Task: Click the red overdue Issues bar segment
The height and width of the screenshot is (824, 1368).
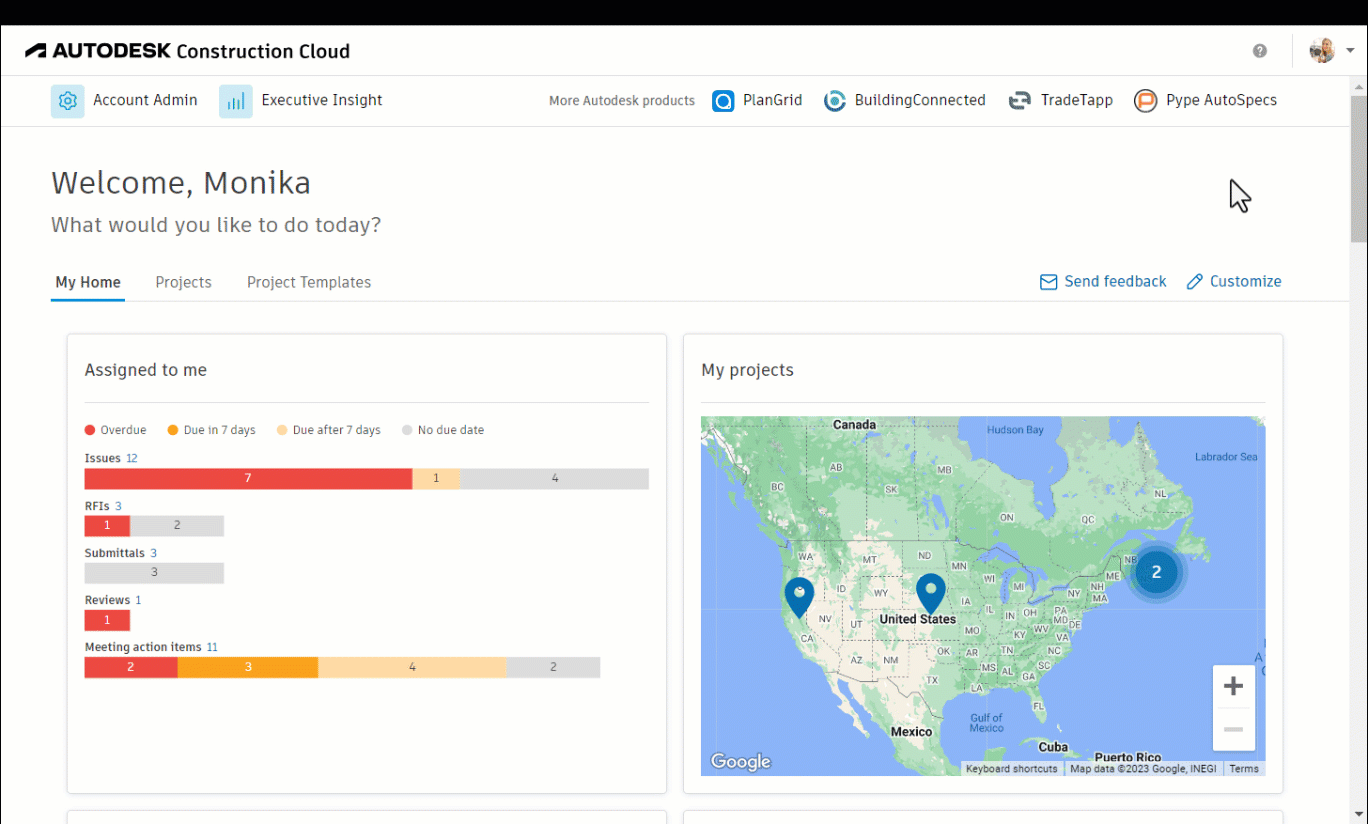Action: 248,479
